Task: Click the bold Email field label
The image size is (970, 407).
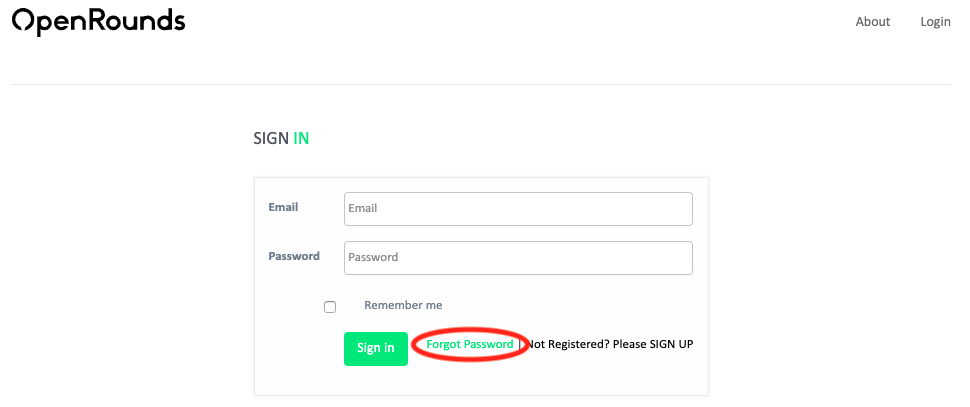Action: pyautogui.click(x=283, y=208)
